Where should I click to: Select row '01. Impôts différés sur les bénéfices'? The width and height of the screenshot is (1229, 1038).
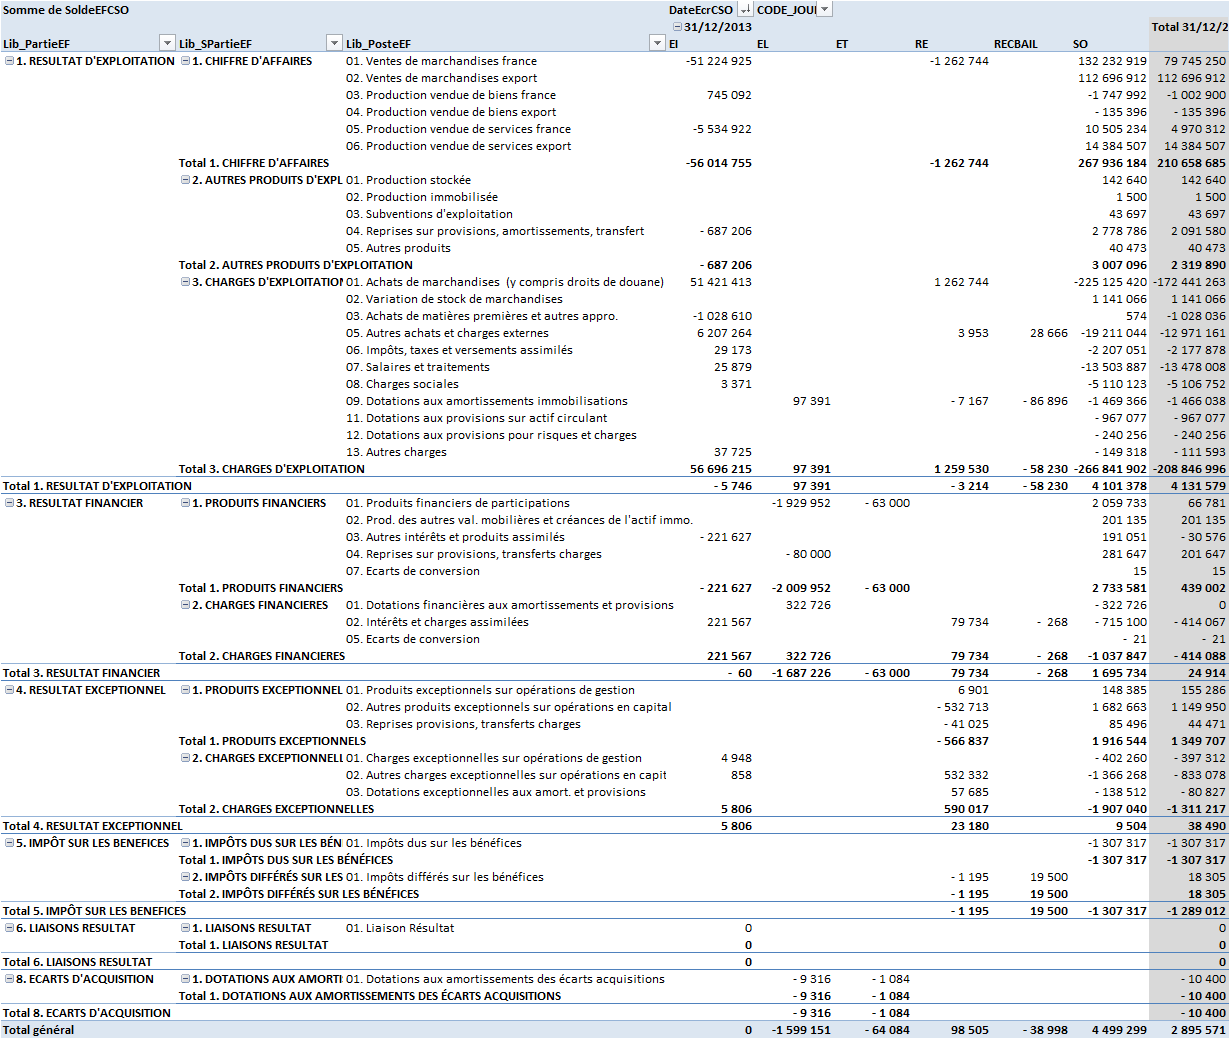point(445,877)
